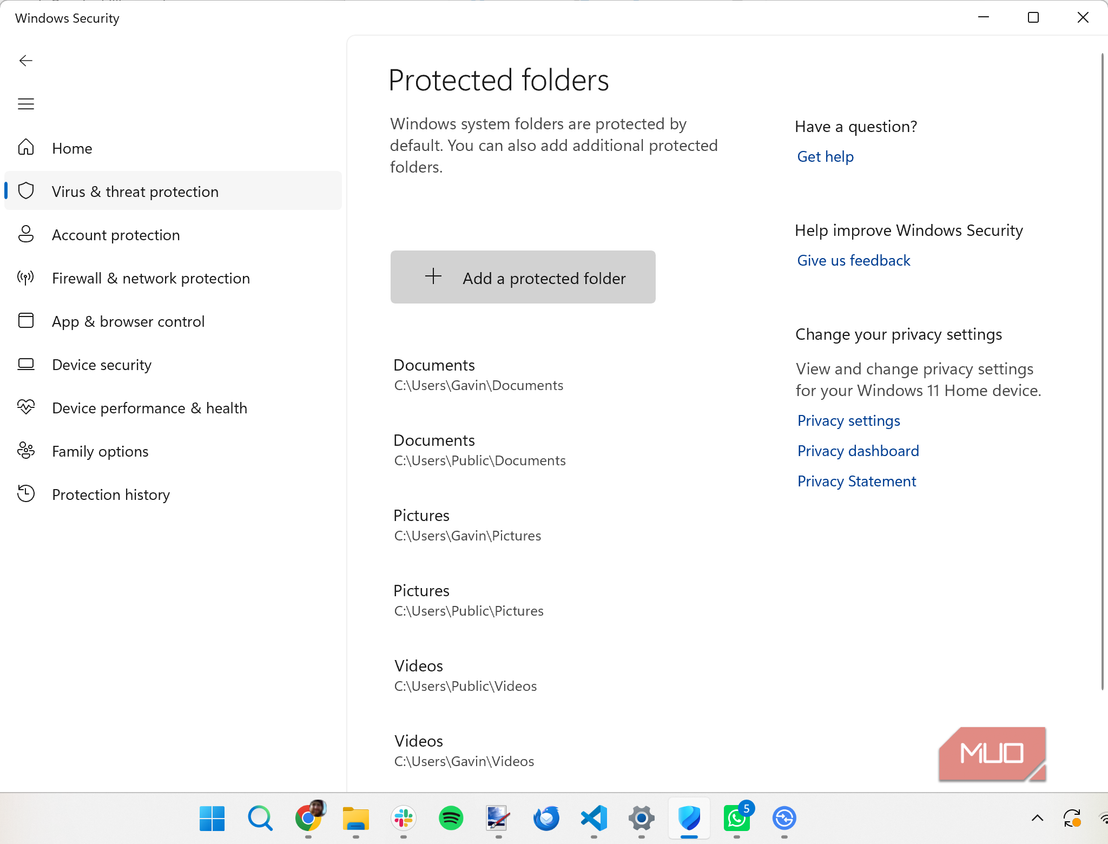Click the Device security laptop icon
This screenshot has height=844, width=1108.
coord(26,364)
